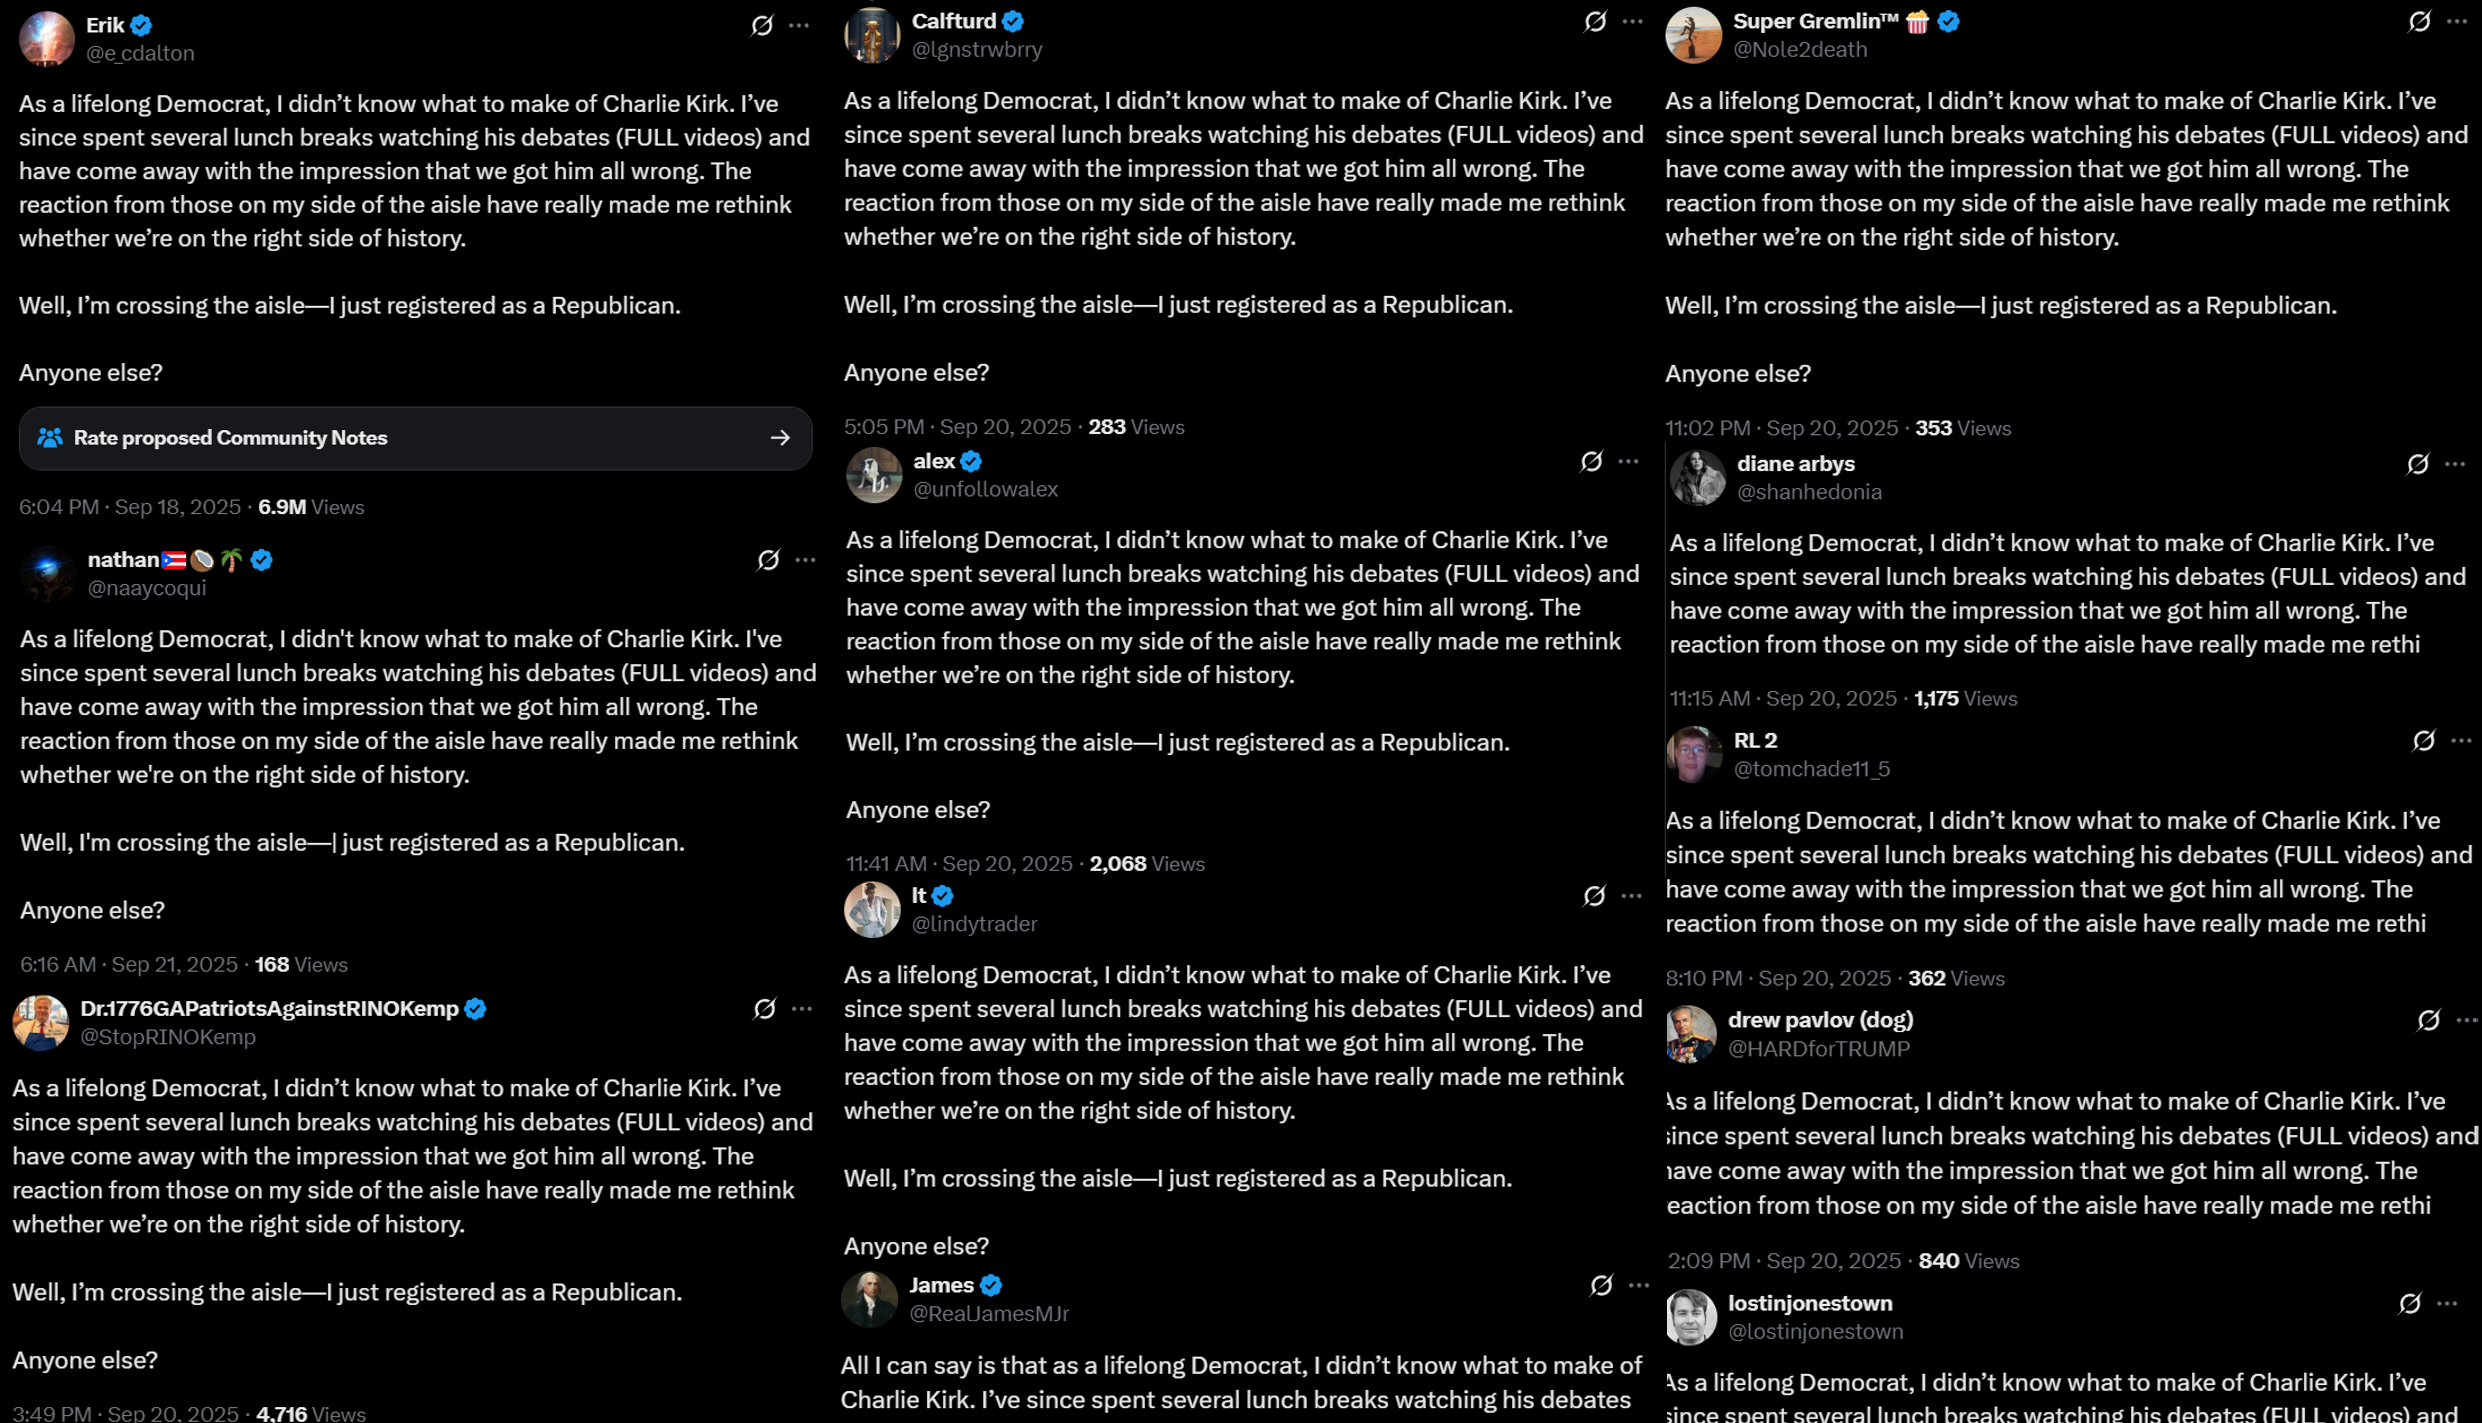Open the three-dot menu on It's post

1631,896
